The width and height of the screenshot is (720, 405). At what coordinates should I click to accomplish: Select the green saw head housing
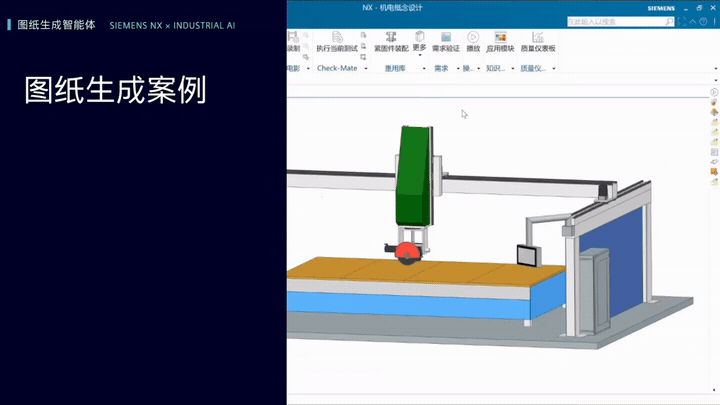pyautogui.click(x=415, y=177)
